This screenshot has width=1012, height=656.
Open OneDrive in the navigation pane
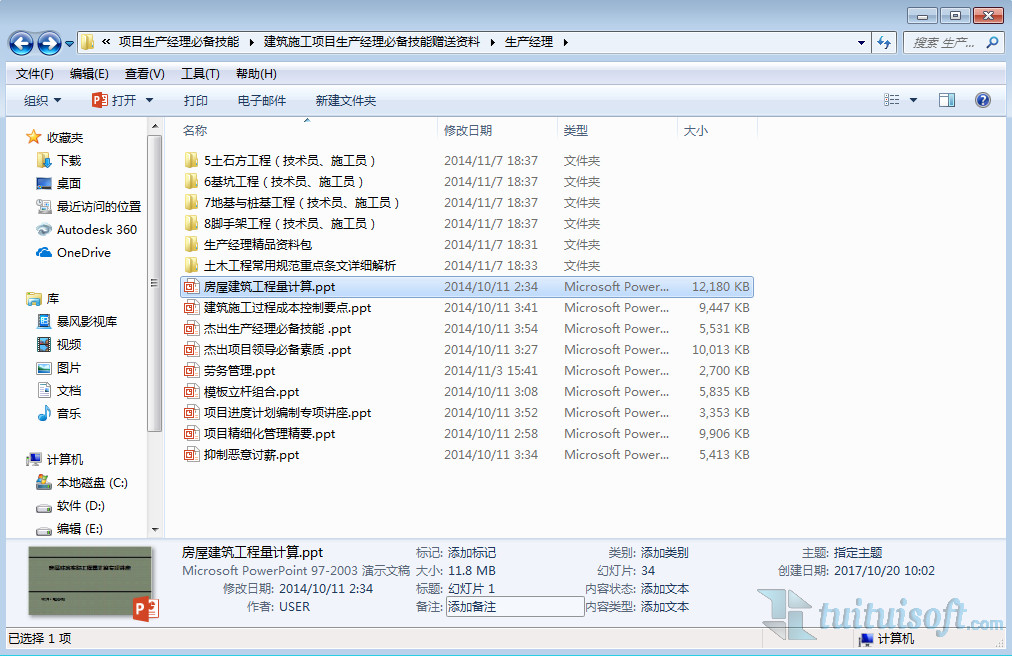(x=83, y=252)
